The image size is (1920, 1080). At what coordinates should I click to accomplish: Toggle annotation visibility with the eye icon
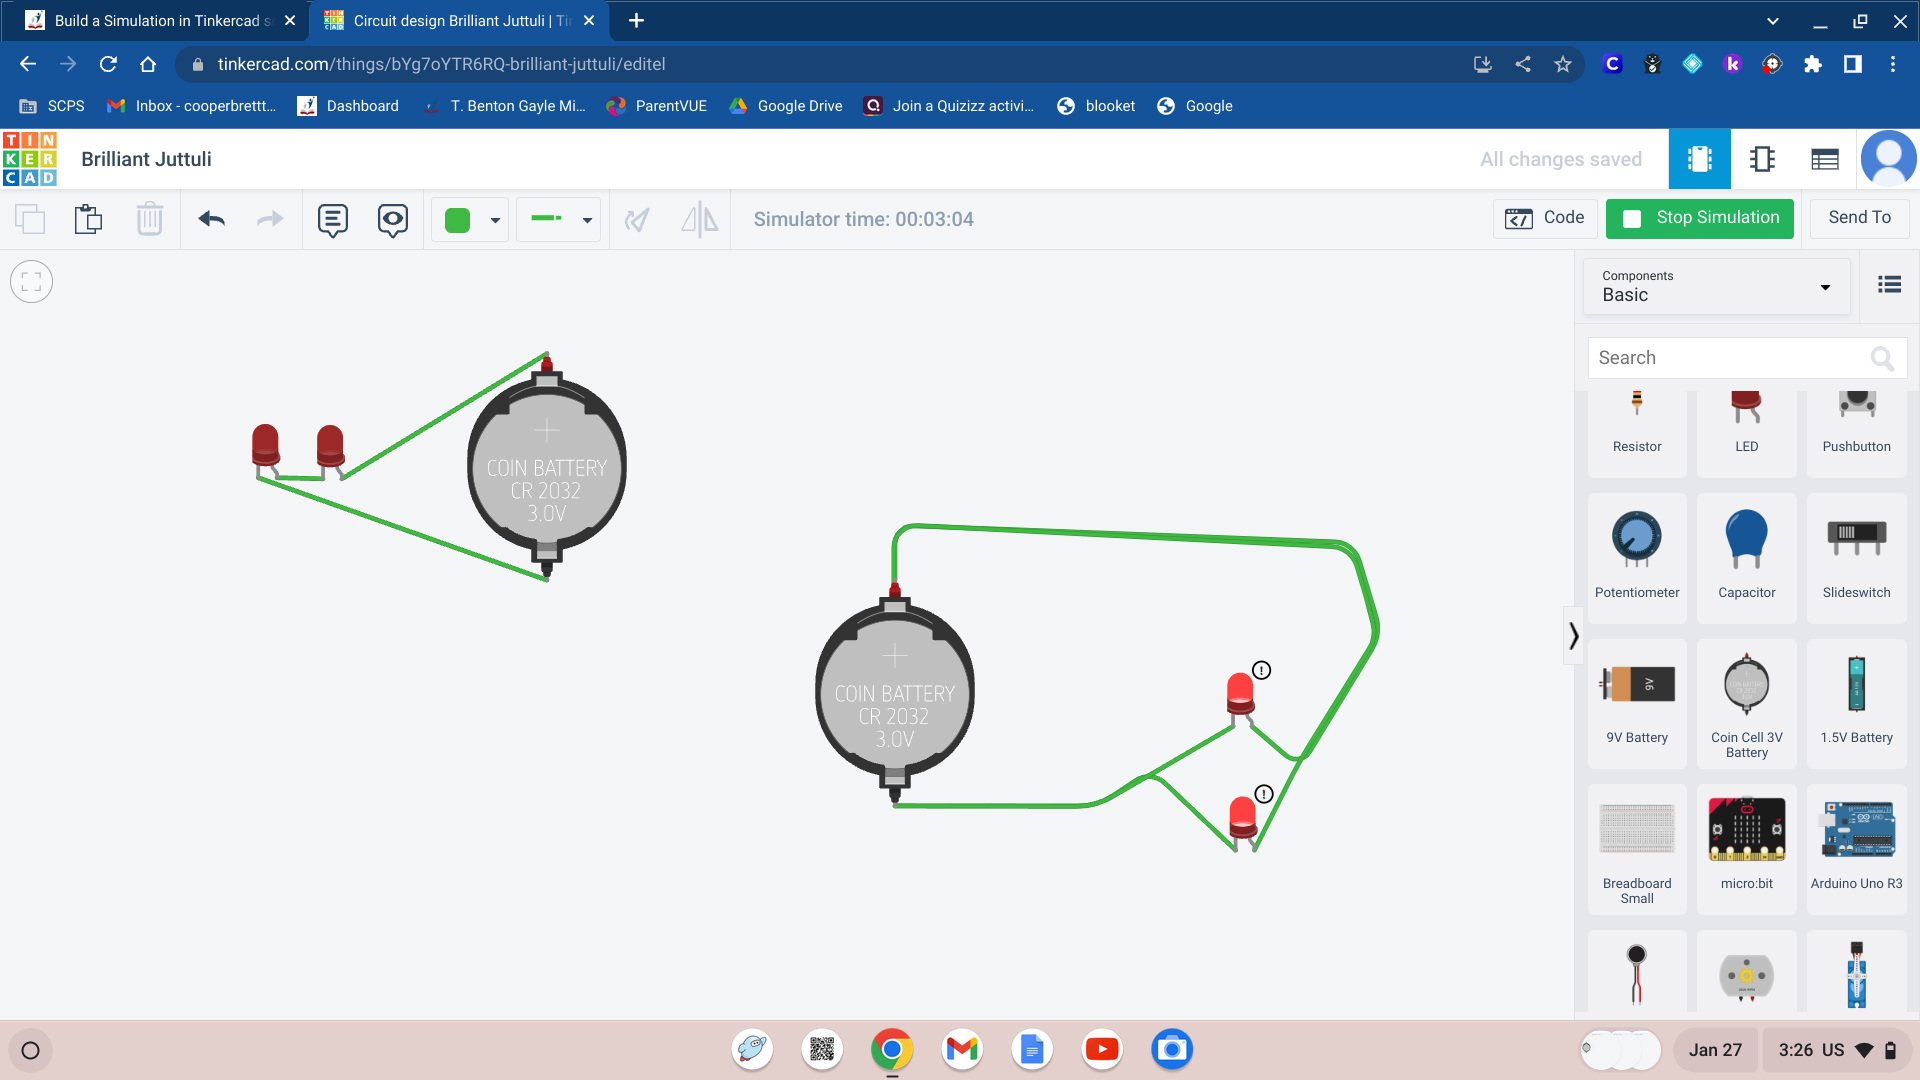coord(392,219)
